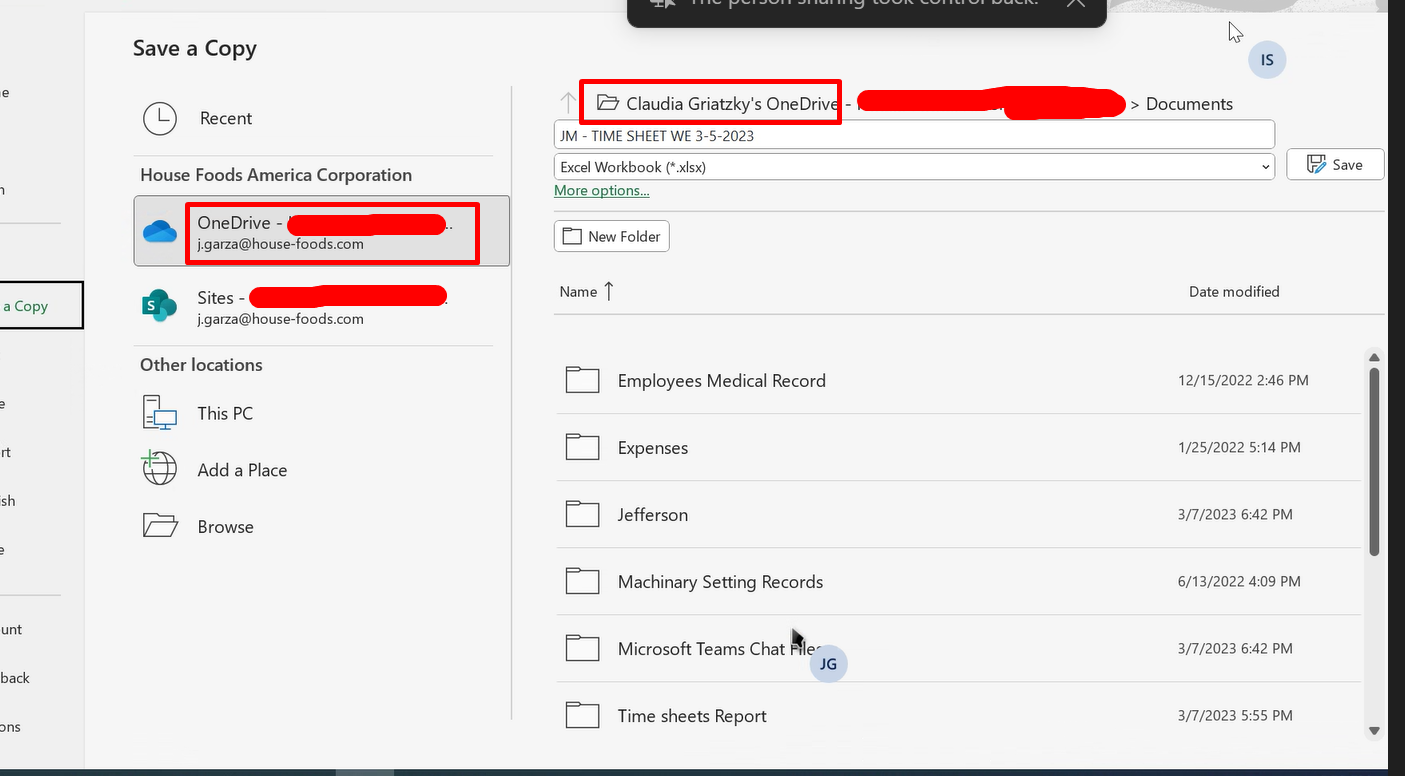Image resolution: width=1405 pixels, height=776 pixels.
Task: Open the Jefferson folder
Action: (652, 514)
